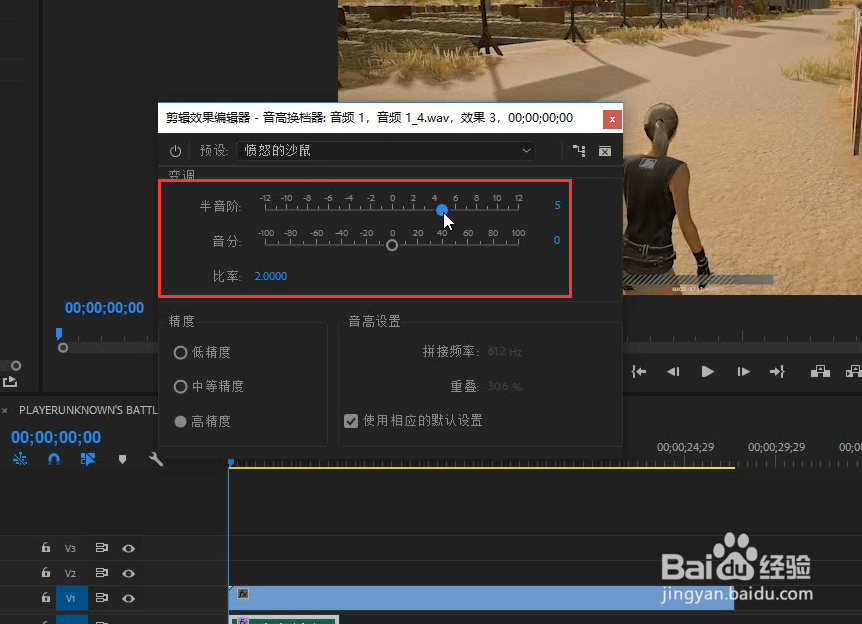The image size is (862, 624).
Task: Select the 高精度 radio button
Action: (180, 422)
